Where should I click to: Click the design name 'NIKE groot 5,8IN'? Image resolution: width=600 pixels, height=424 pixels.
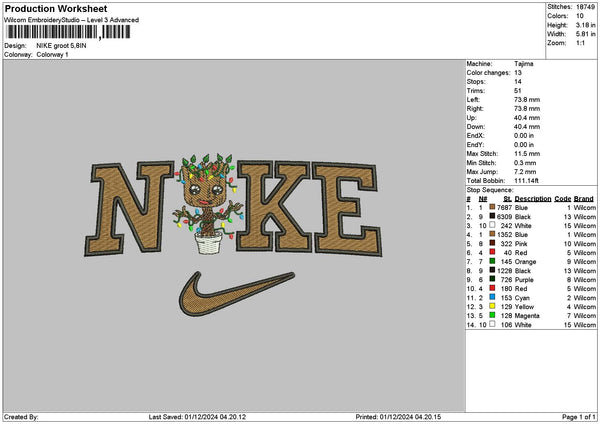point(61,46)
